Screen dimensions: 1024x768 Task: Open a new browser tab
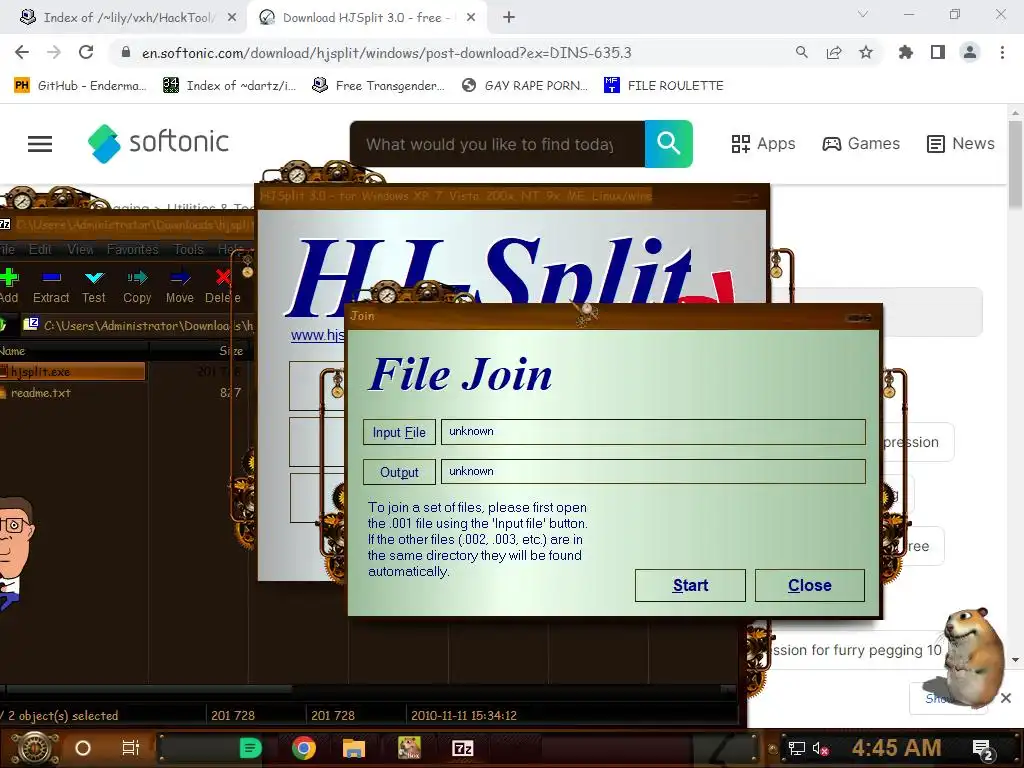pos(509,18)
